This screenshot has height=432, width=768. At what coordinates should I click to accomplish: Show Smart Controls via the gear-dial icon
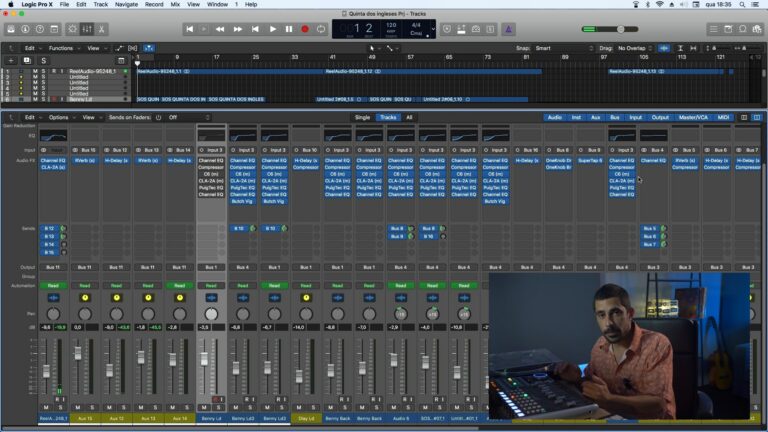72,29
